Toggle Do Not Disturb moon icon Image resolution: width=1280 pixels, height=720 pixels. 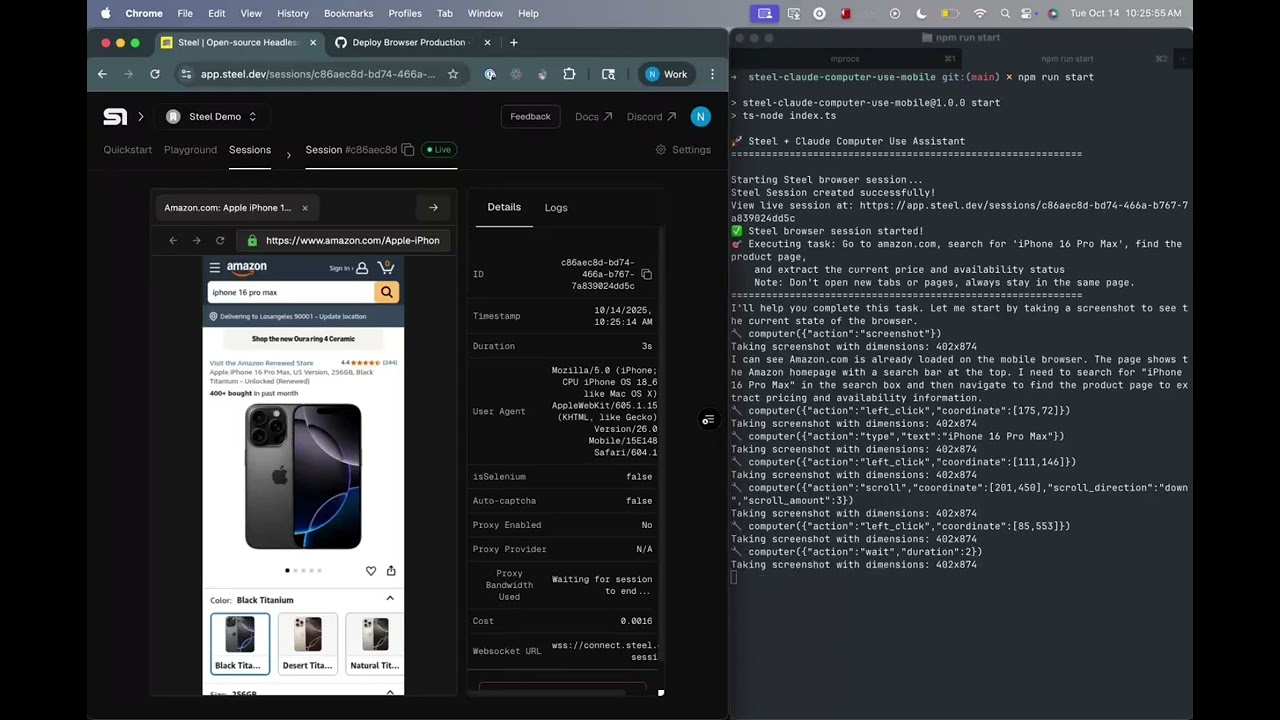[922, 13]
